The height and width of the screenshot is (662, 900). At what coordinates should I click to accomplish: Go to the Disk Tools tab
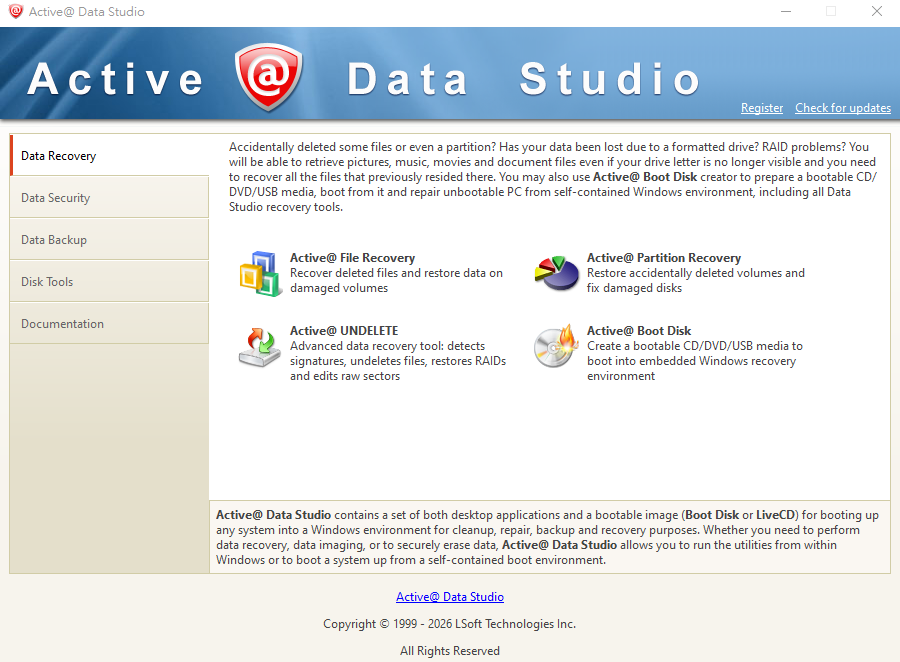(109, 281)
